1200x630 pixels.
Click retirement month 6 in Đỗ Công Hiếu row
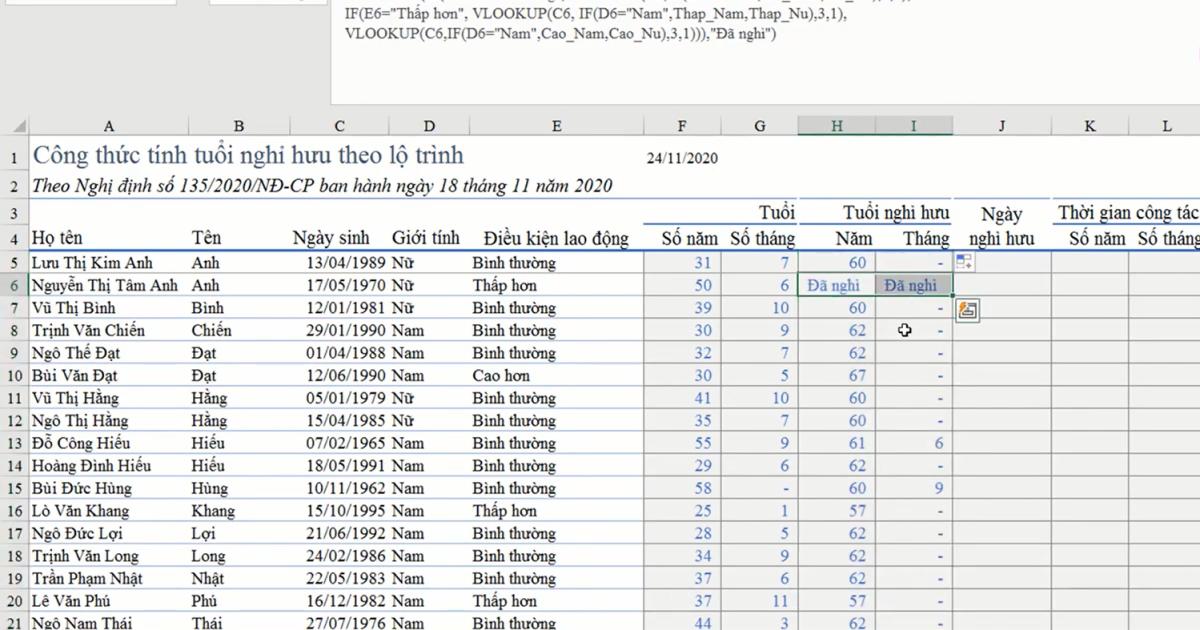coord(939,443)
